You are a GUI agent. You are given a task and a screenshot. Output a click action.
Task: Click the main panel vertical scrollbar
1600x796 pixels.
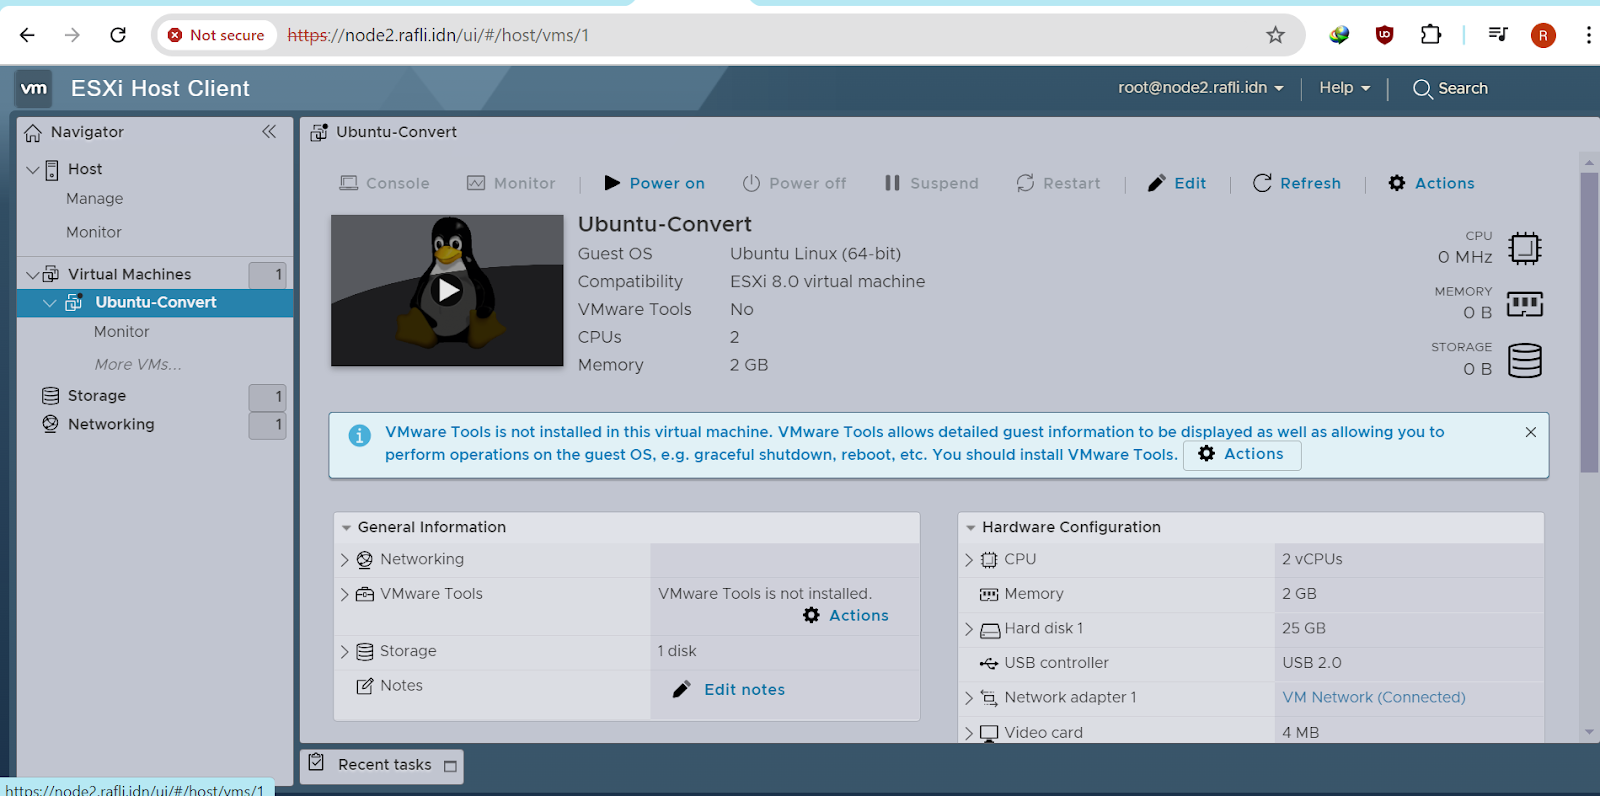[1589, 321]
